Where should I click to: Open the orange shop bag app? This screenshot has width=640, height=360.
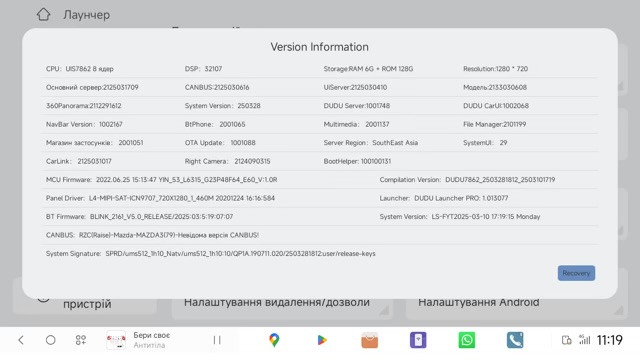point(370,340)
